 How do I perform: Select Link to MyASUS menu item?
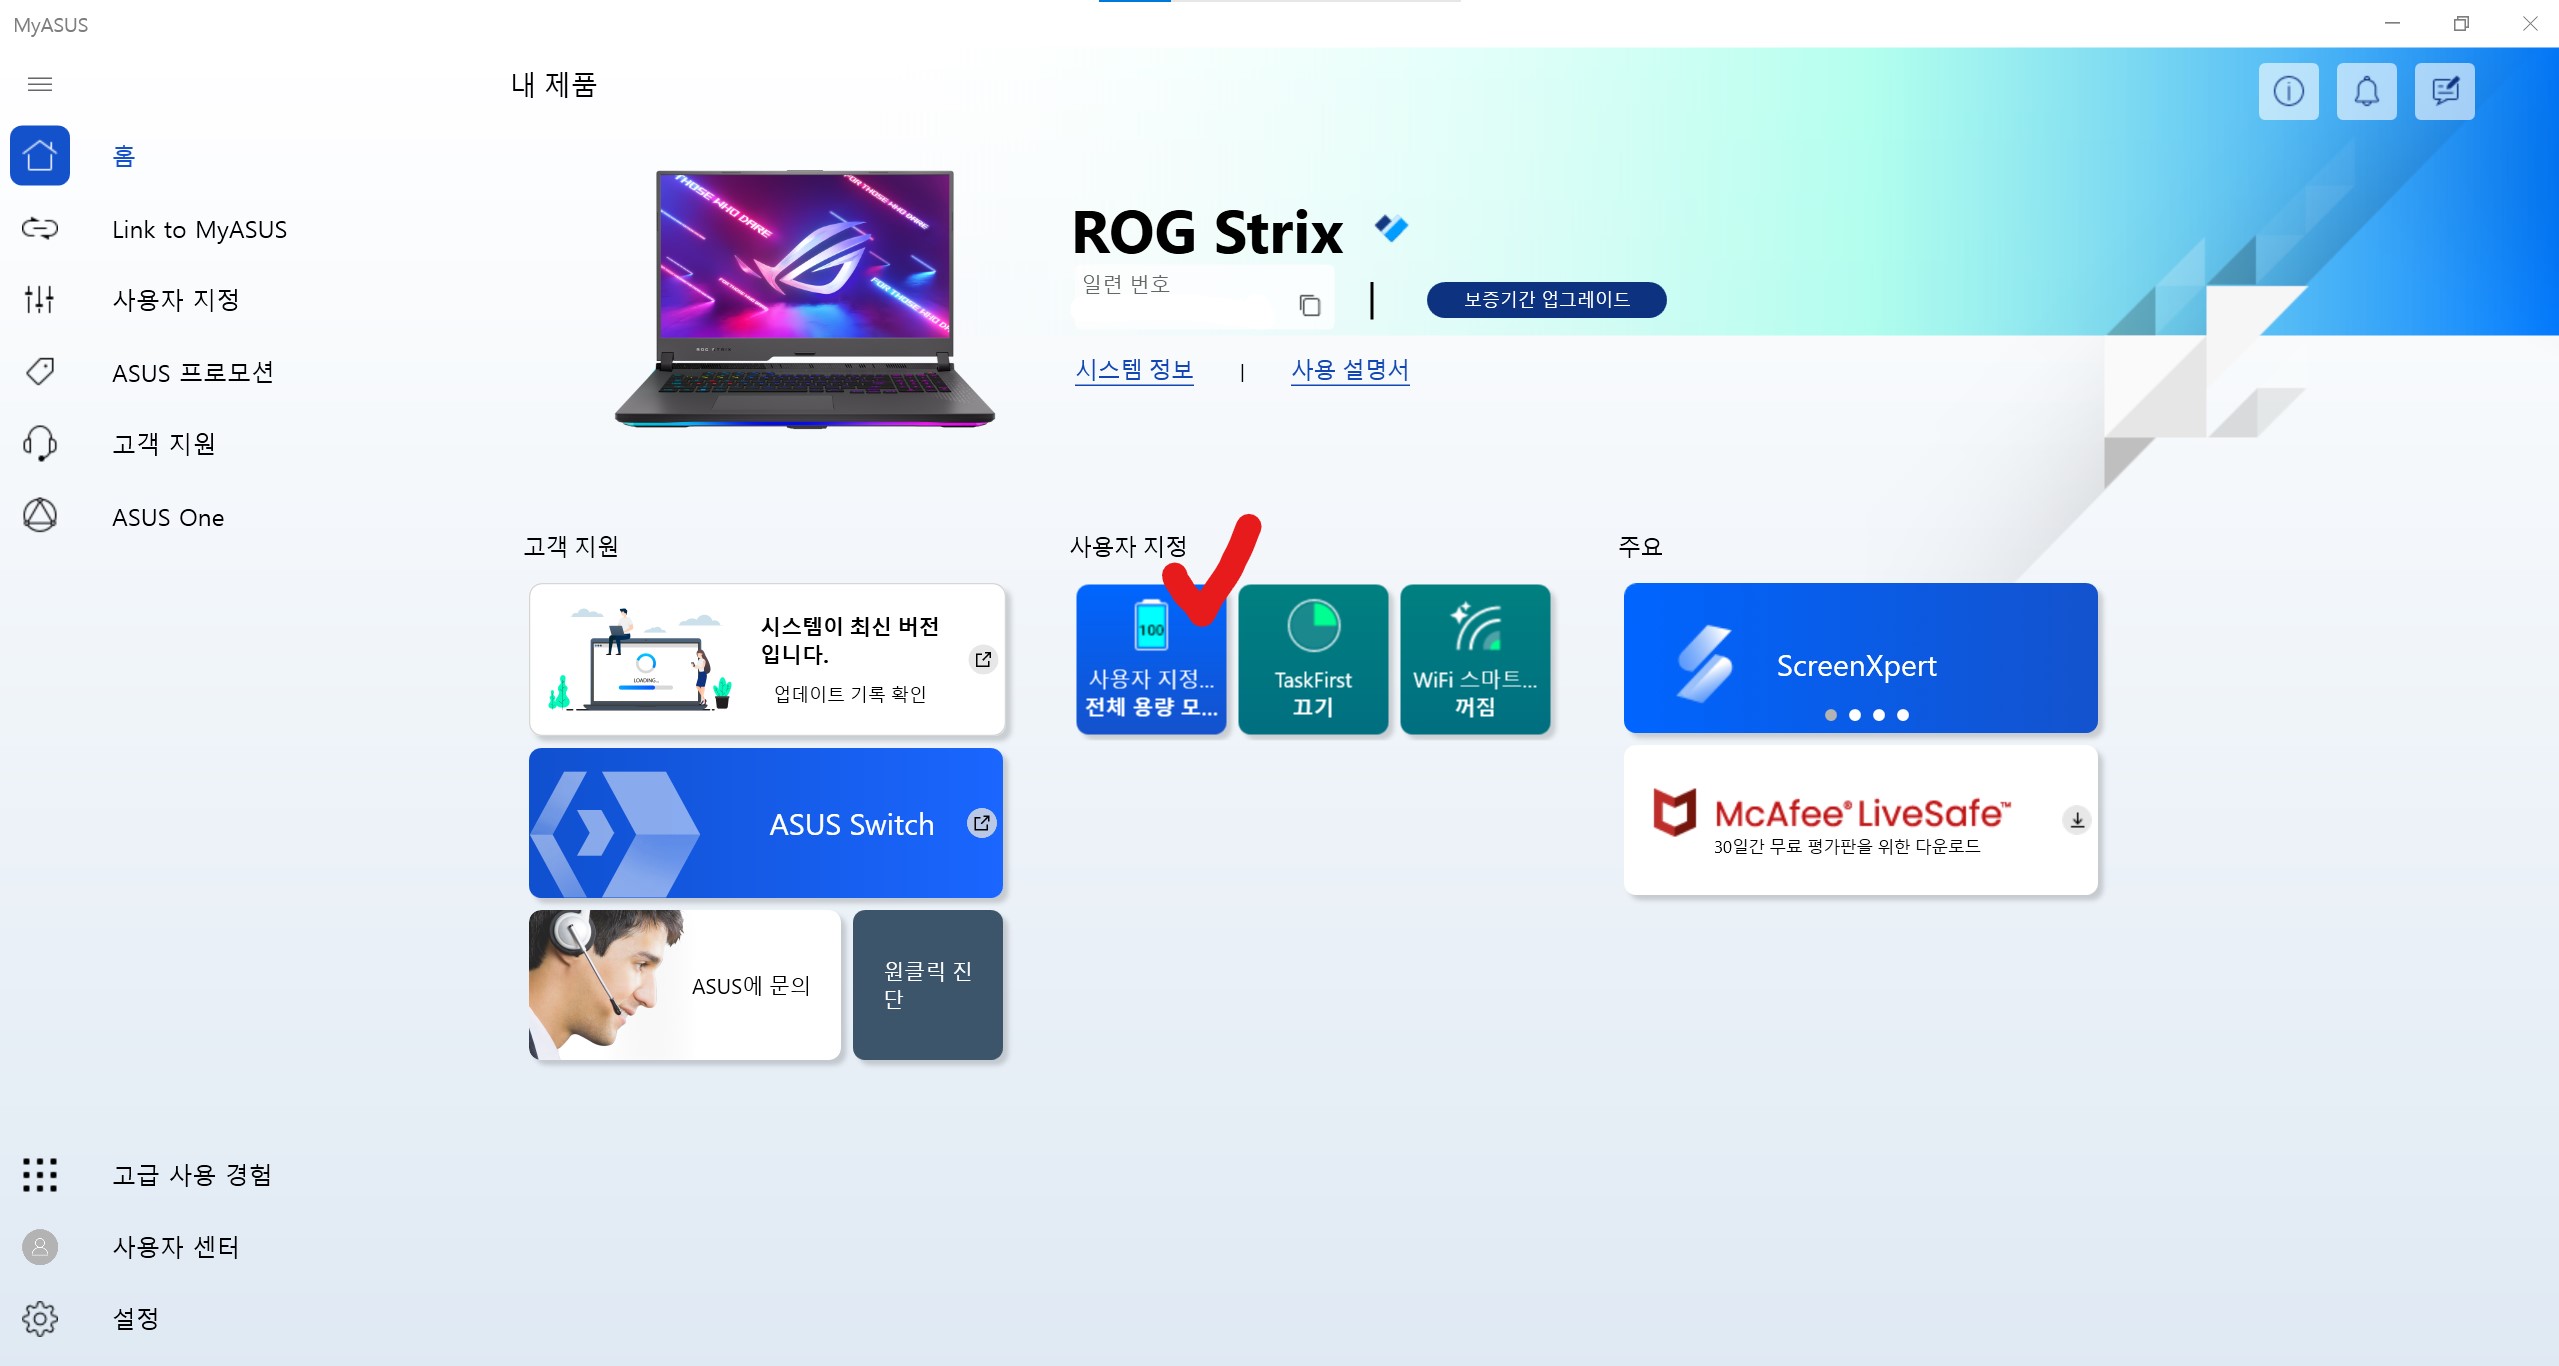click(199, 230)
